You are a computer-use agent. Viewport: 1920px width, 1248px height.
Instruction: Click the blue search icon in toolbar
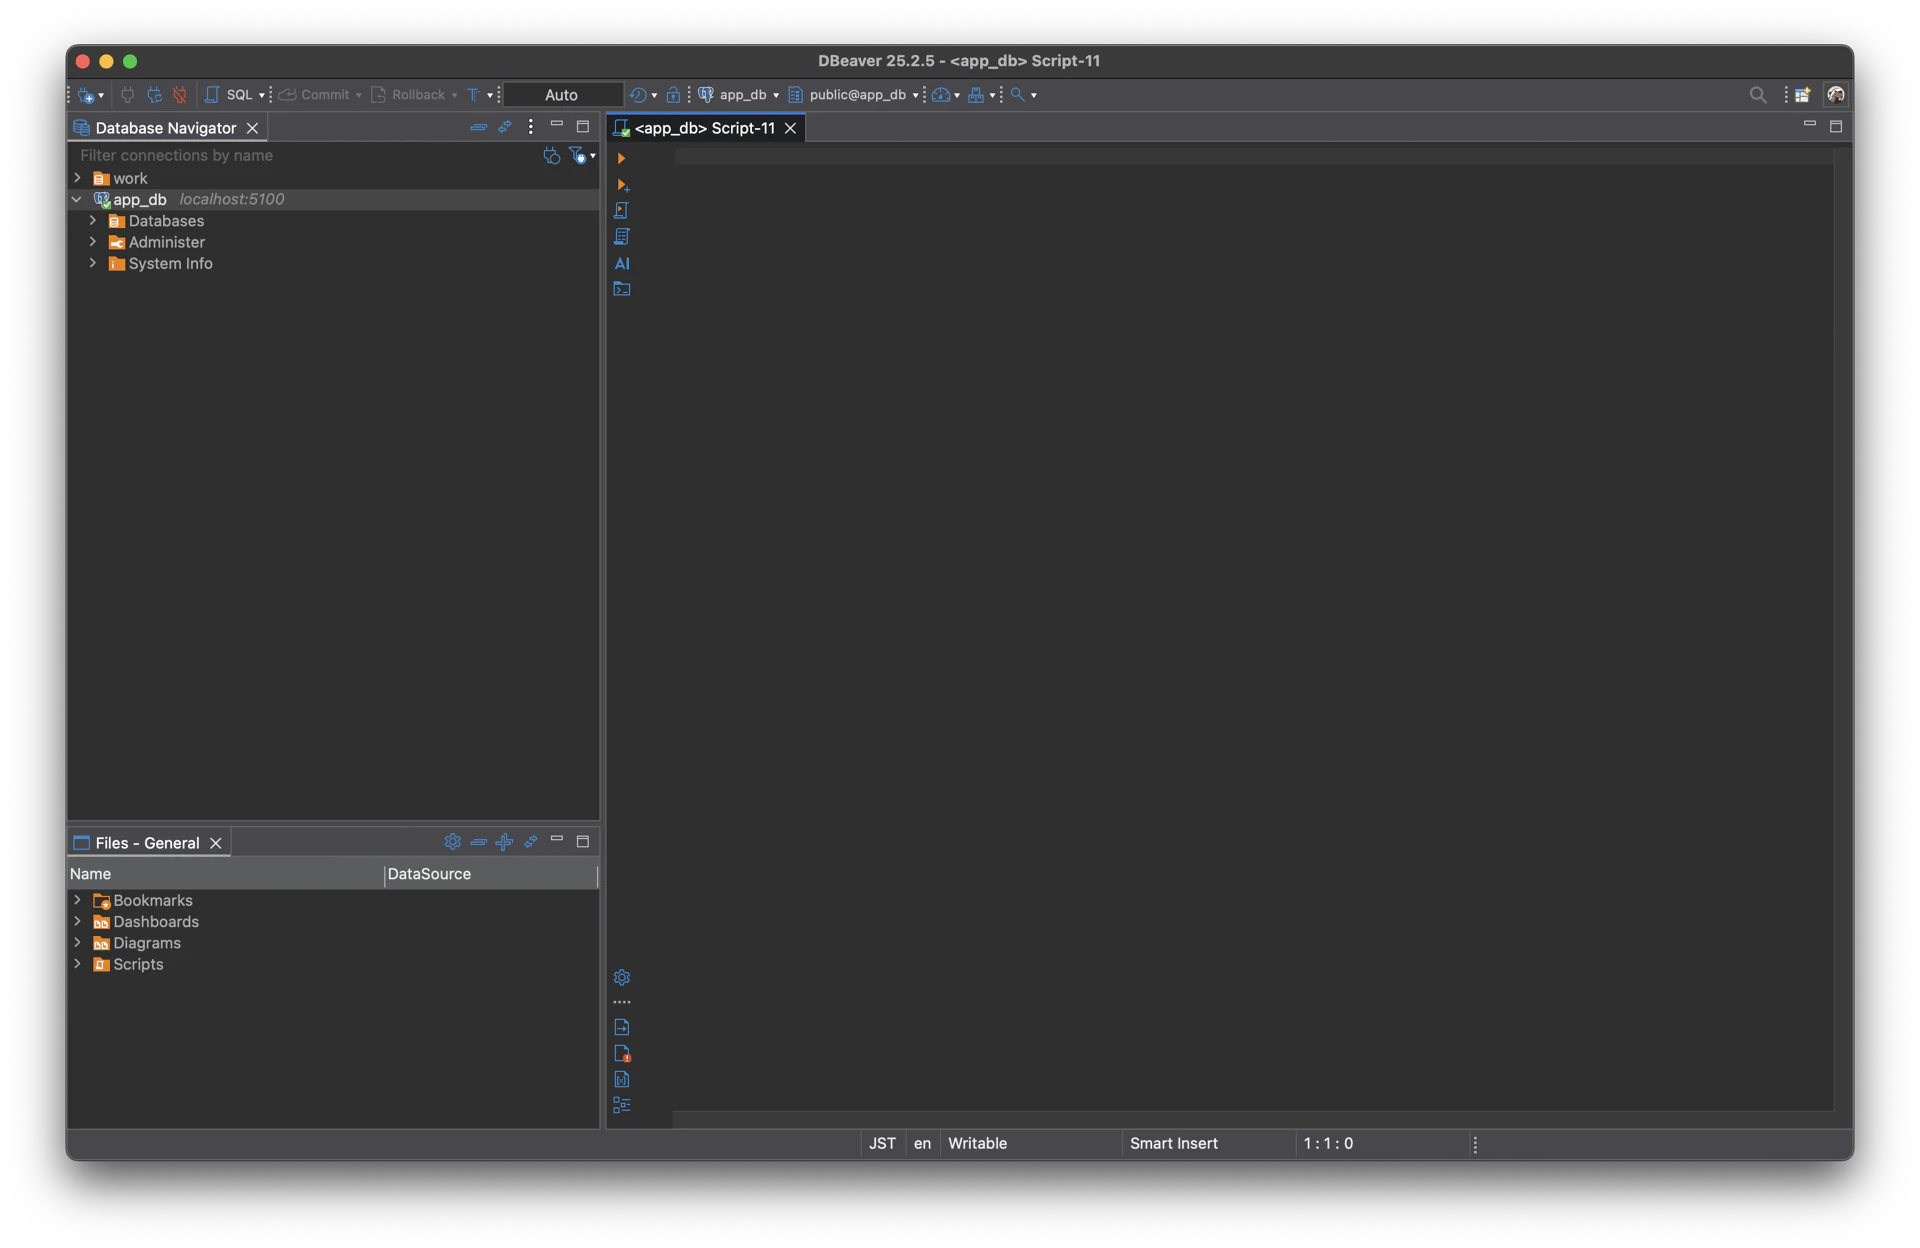1017,95
